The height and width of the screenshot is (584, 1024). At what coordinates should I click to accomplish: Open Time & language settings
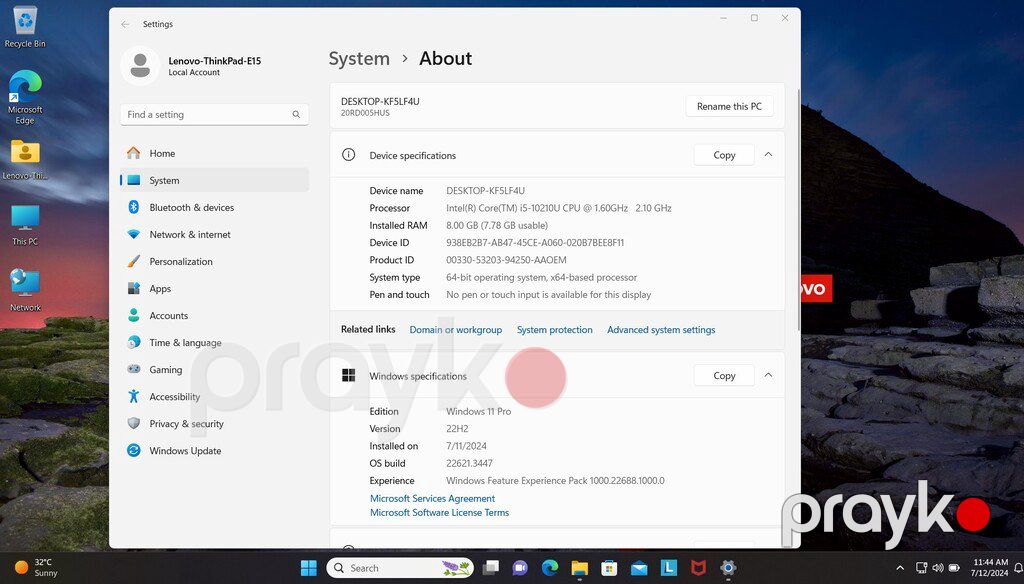[214, 342]
